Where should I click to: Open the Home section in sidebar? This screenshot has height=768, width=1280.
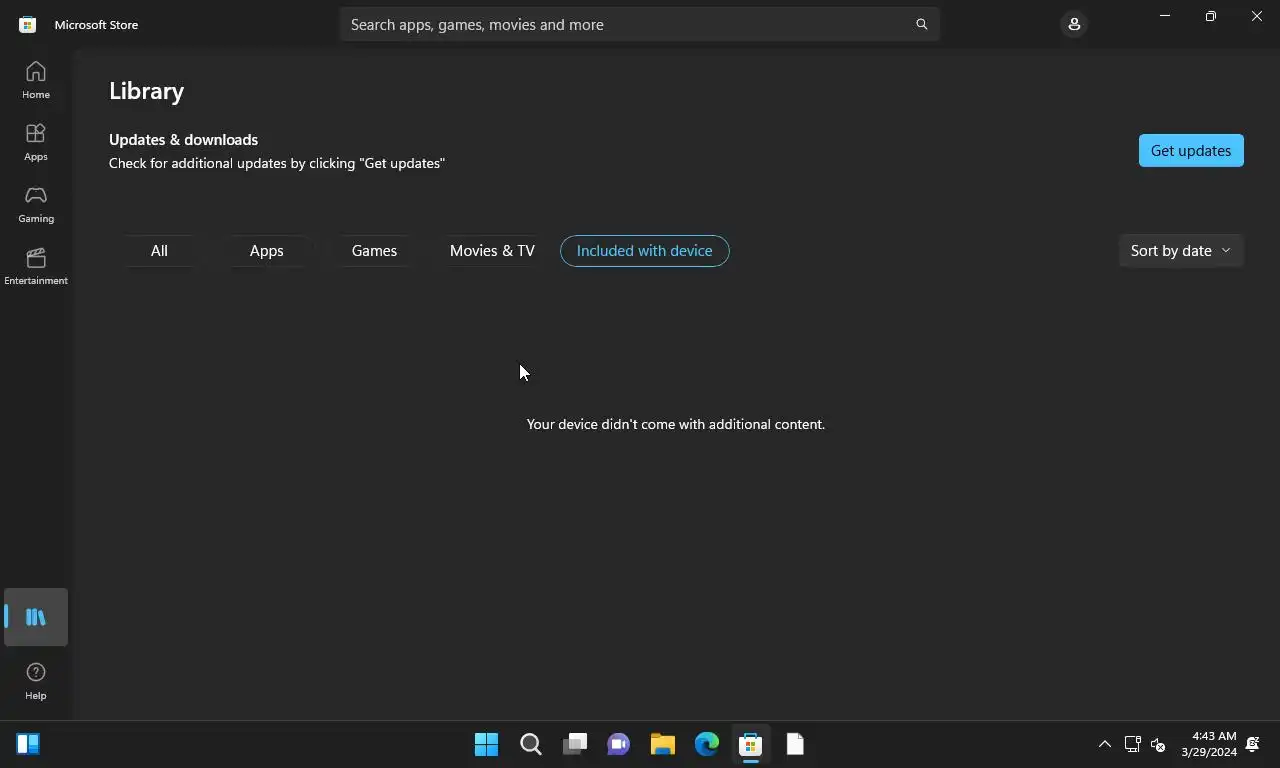coord(36,80)
